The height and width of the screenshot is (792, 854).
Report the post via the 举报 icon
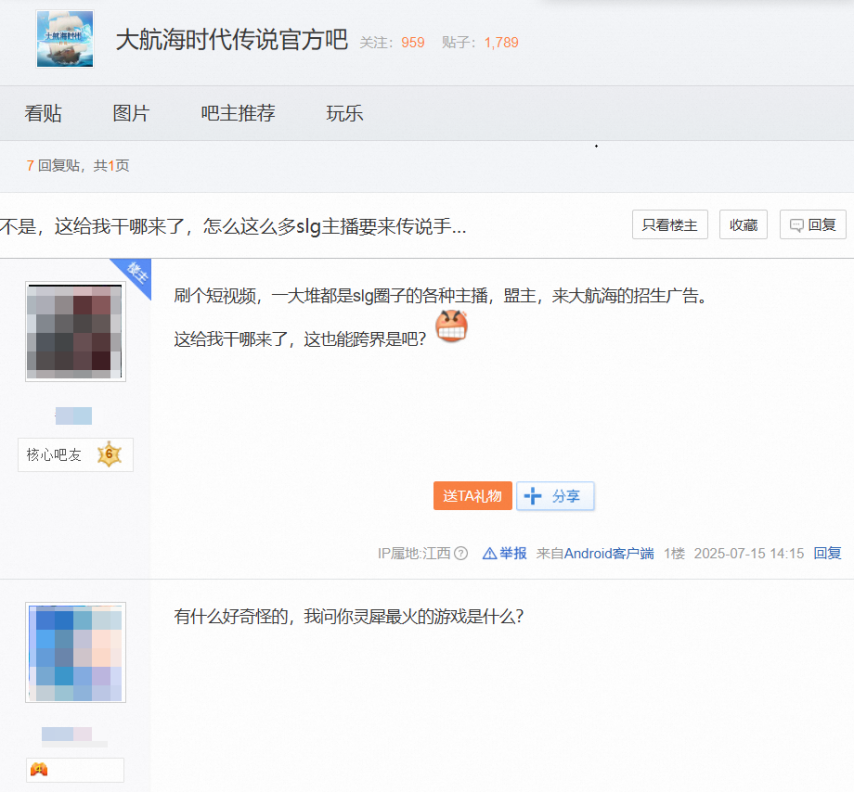[x=505, y=553]
